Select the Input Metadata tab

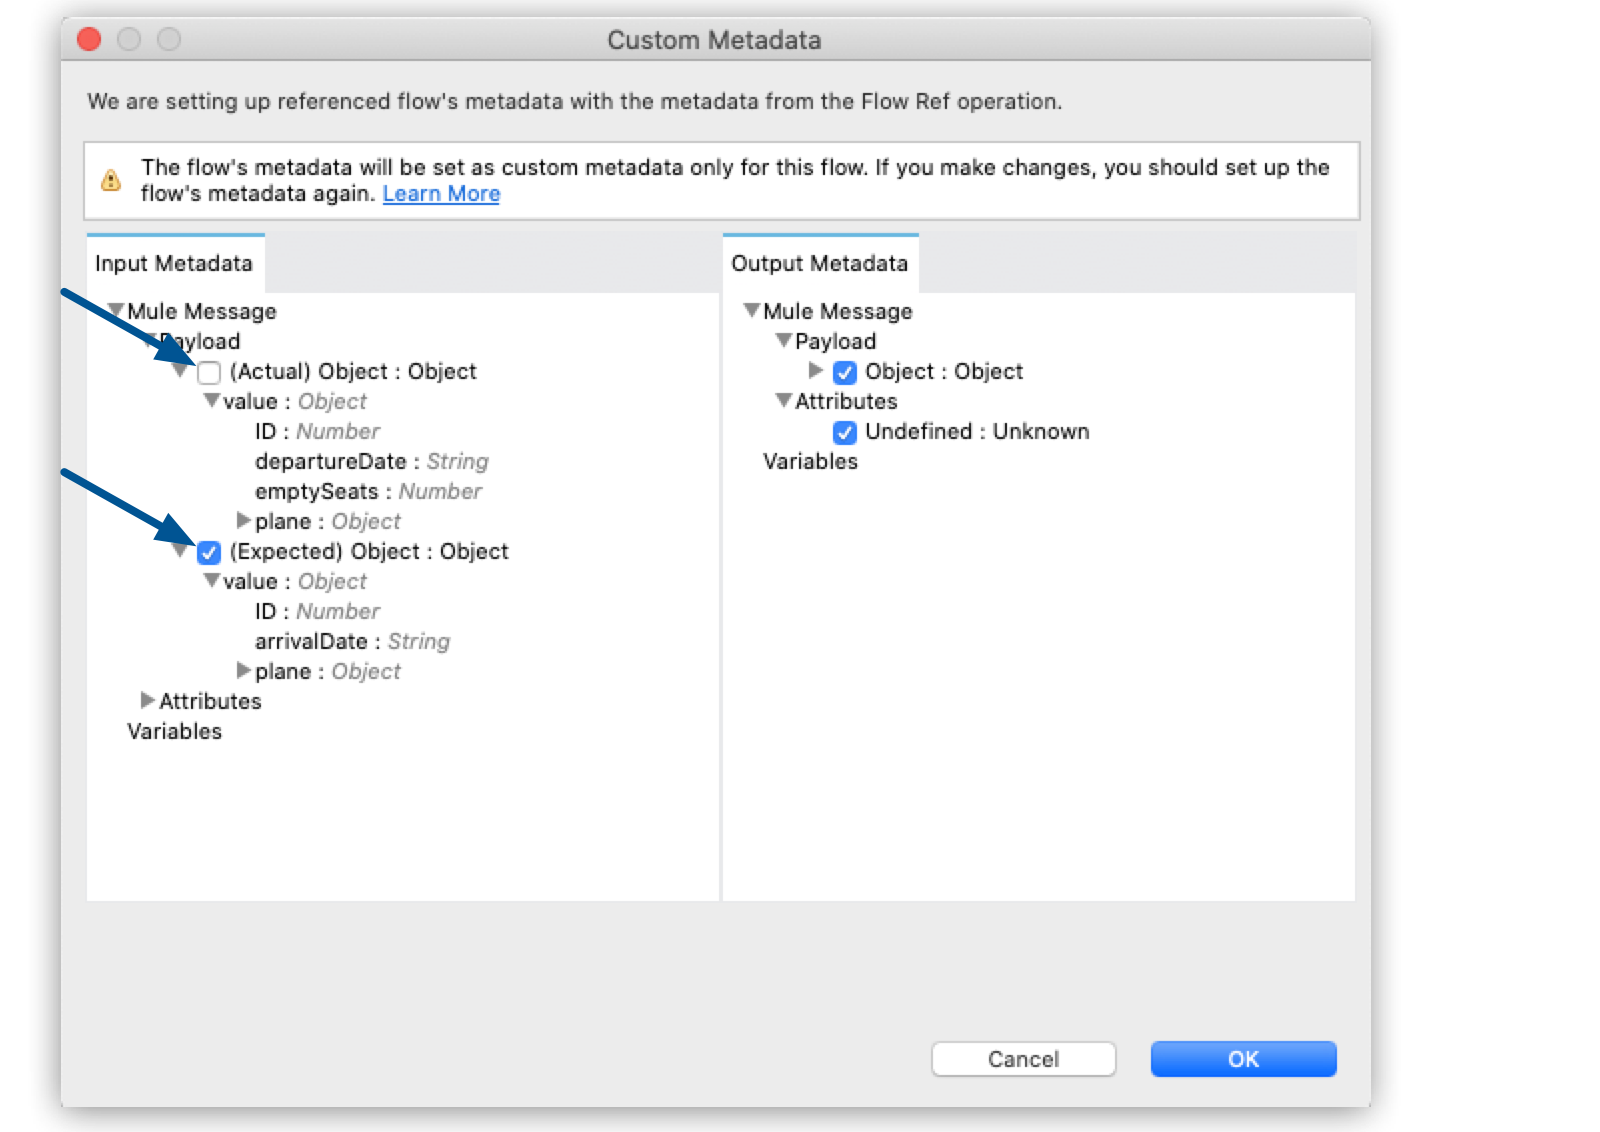click(174, 263)
